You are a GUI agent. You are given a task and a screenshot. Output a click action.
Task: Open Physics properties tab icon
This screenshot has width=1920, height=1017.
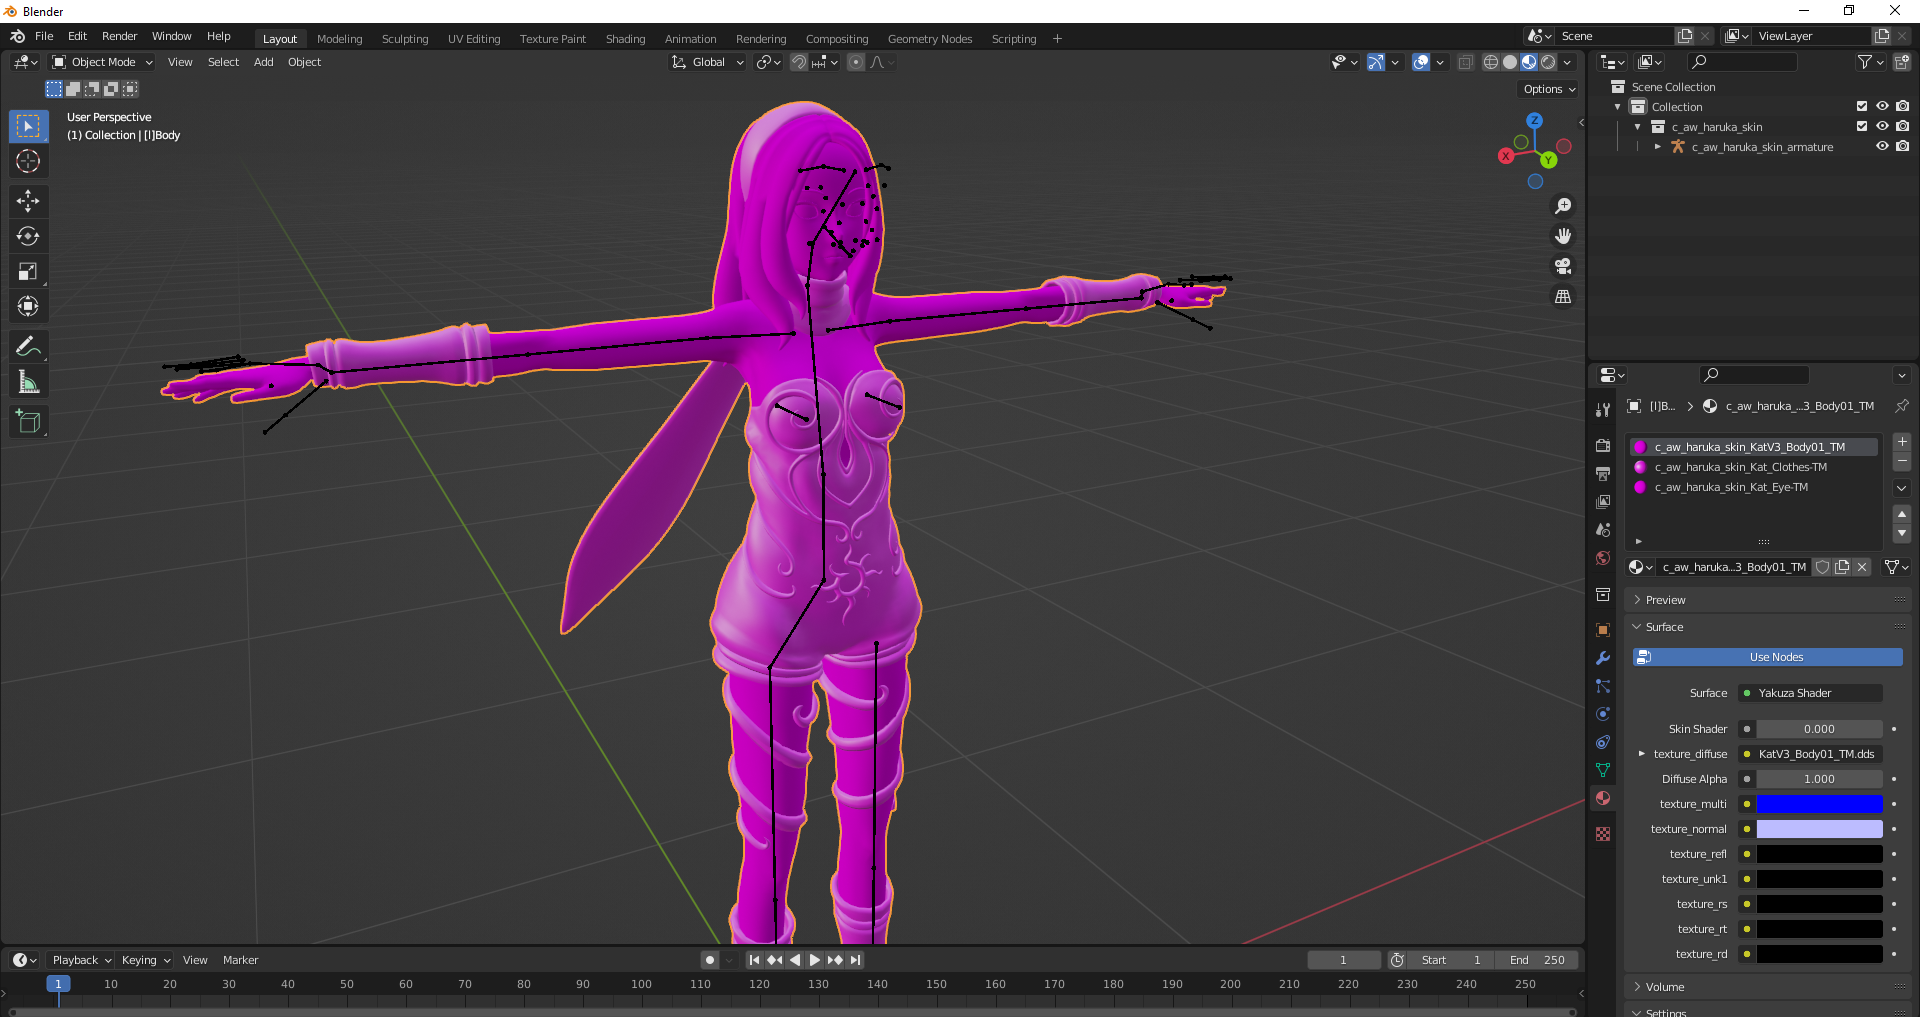(x=1603, y=714)
